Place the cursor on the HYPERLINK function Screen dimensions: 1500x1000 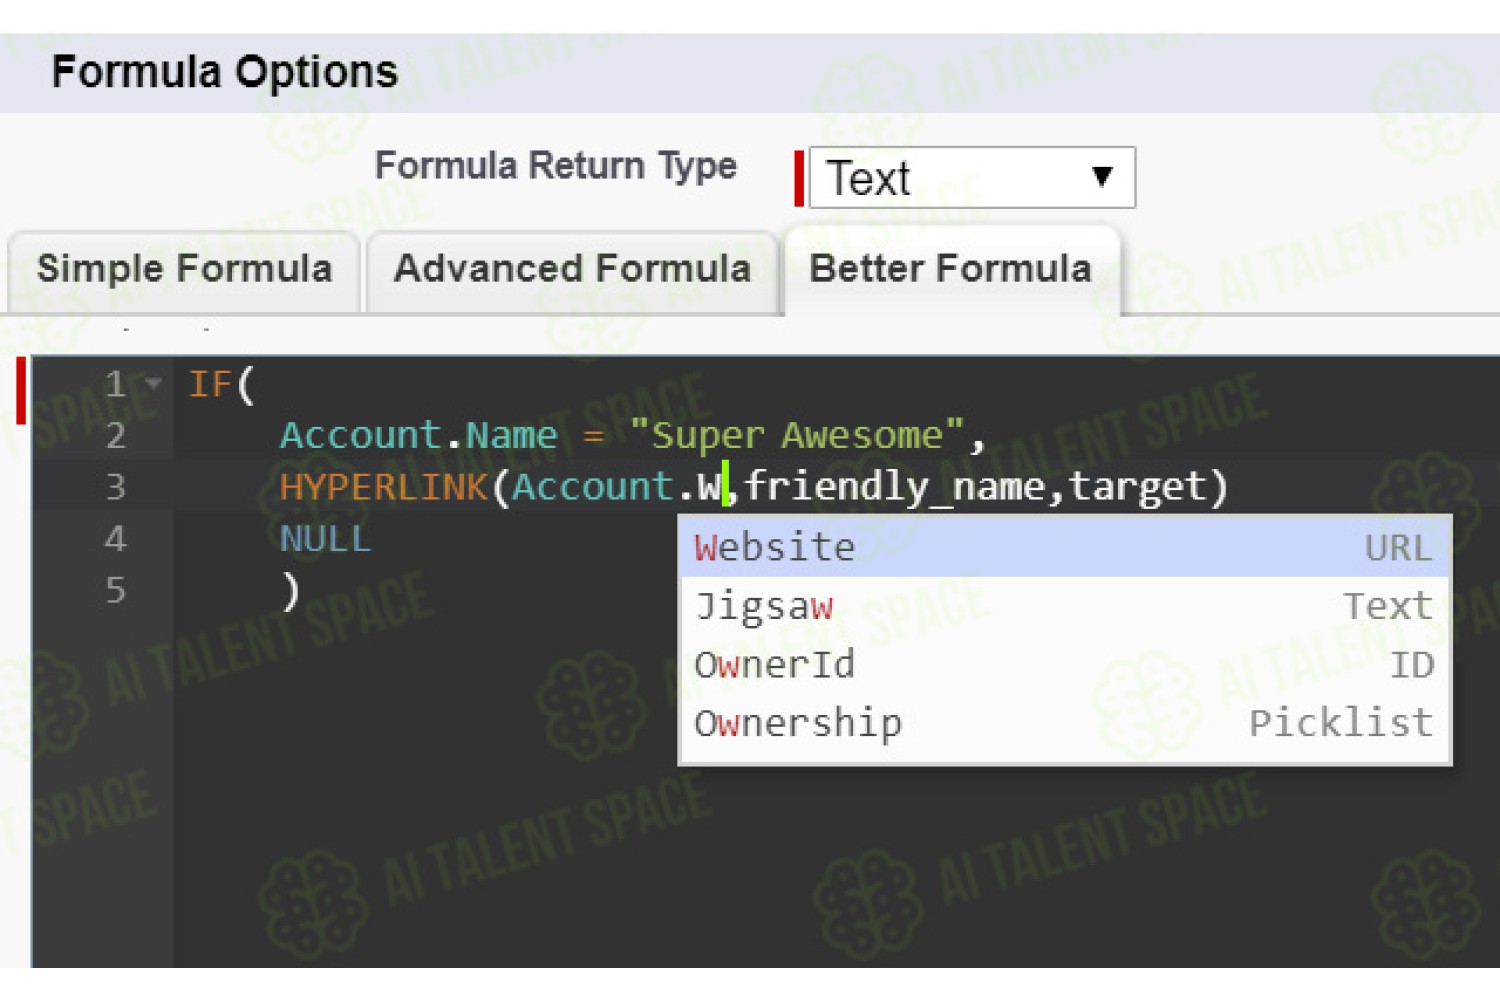[x=384, y=487]
